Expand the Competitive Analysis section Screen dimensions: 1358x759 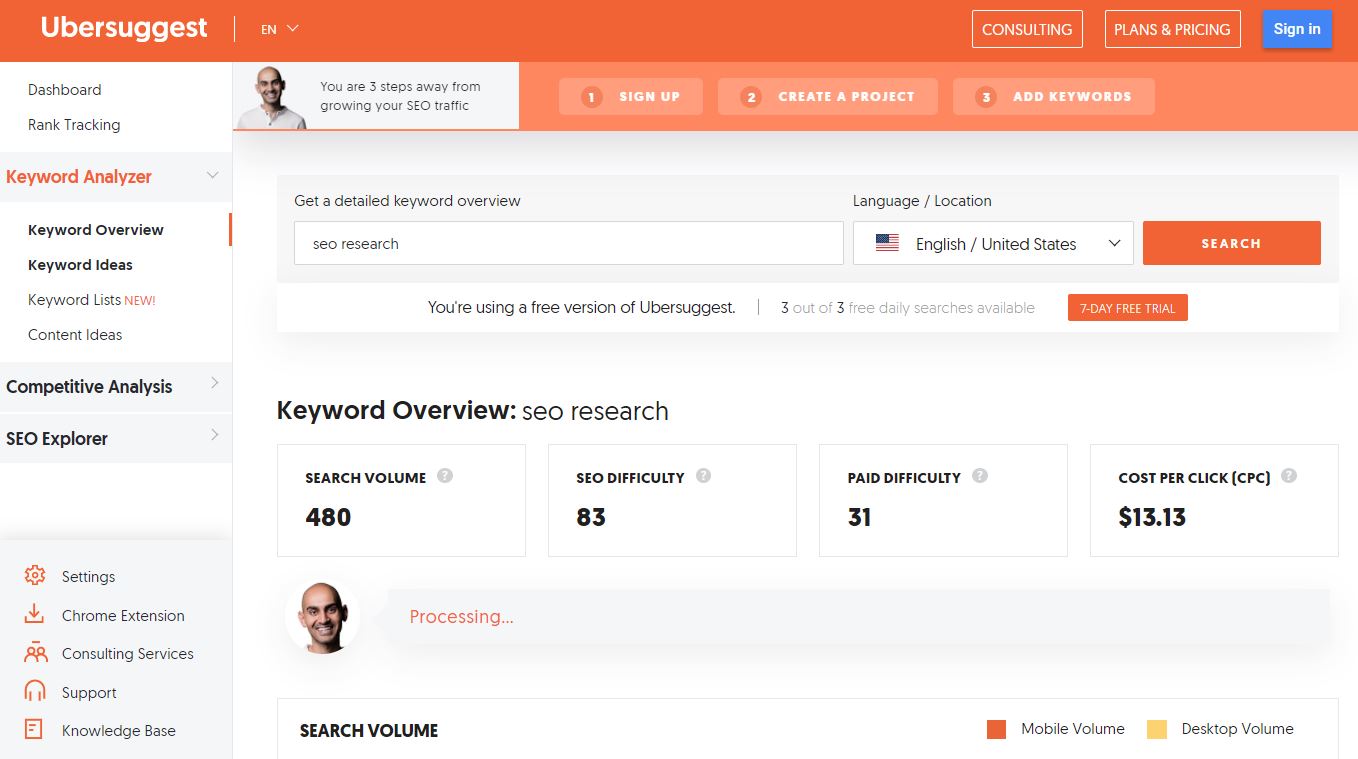pos(116,387)
